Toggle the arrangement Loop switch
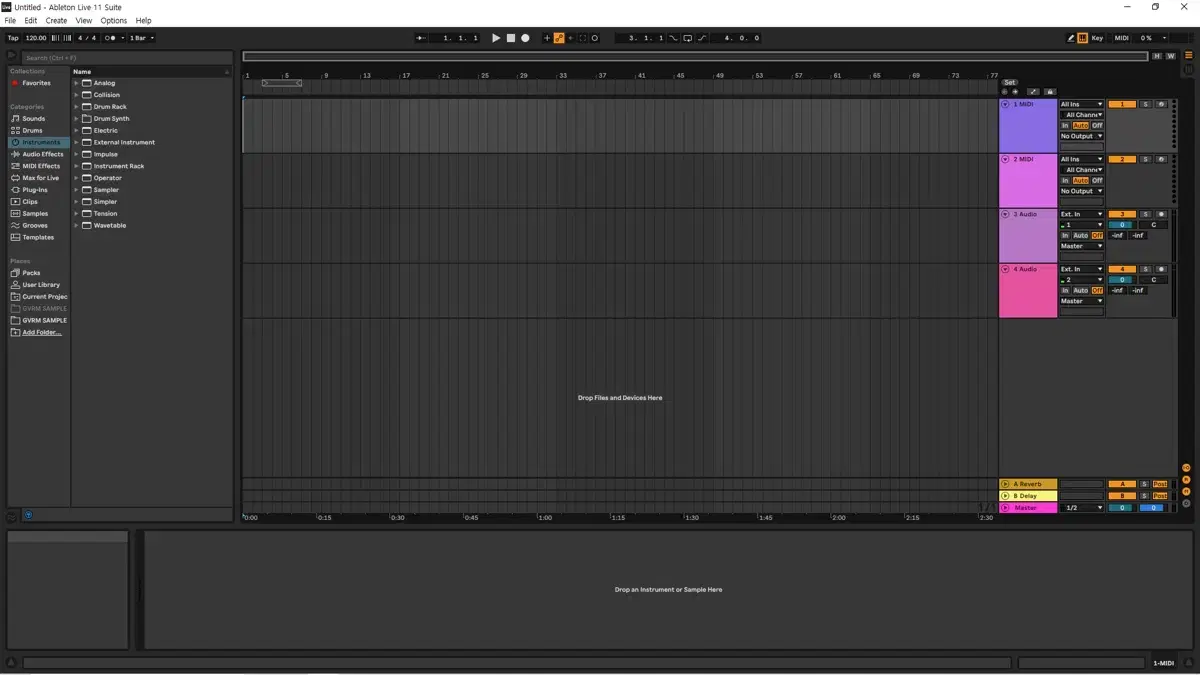Image resolution: width=1200 pixels, height=675 pixels. pos(688,38)
